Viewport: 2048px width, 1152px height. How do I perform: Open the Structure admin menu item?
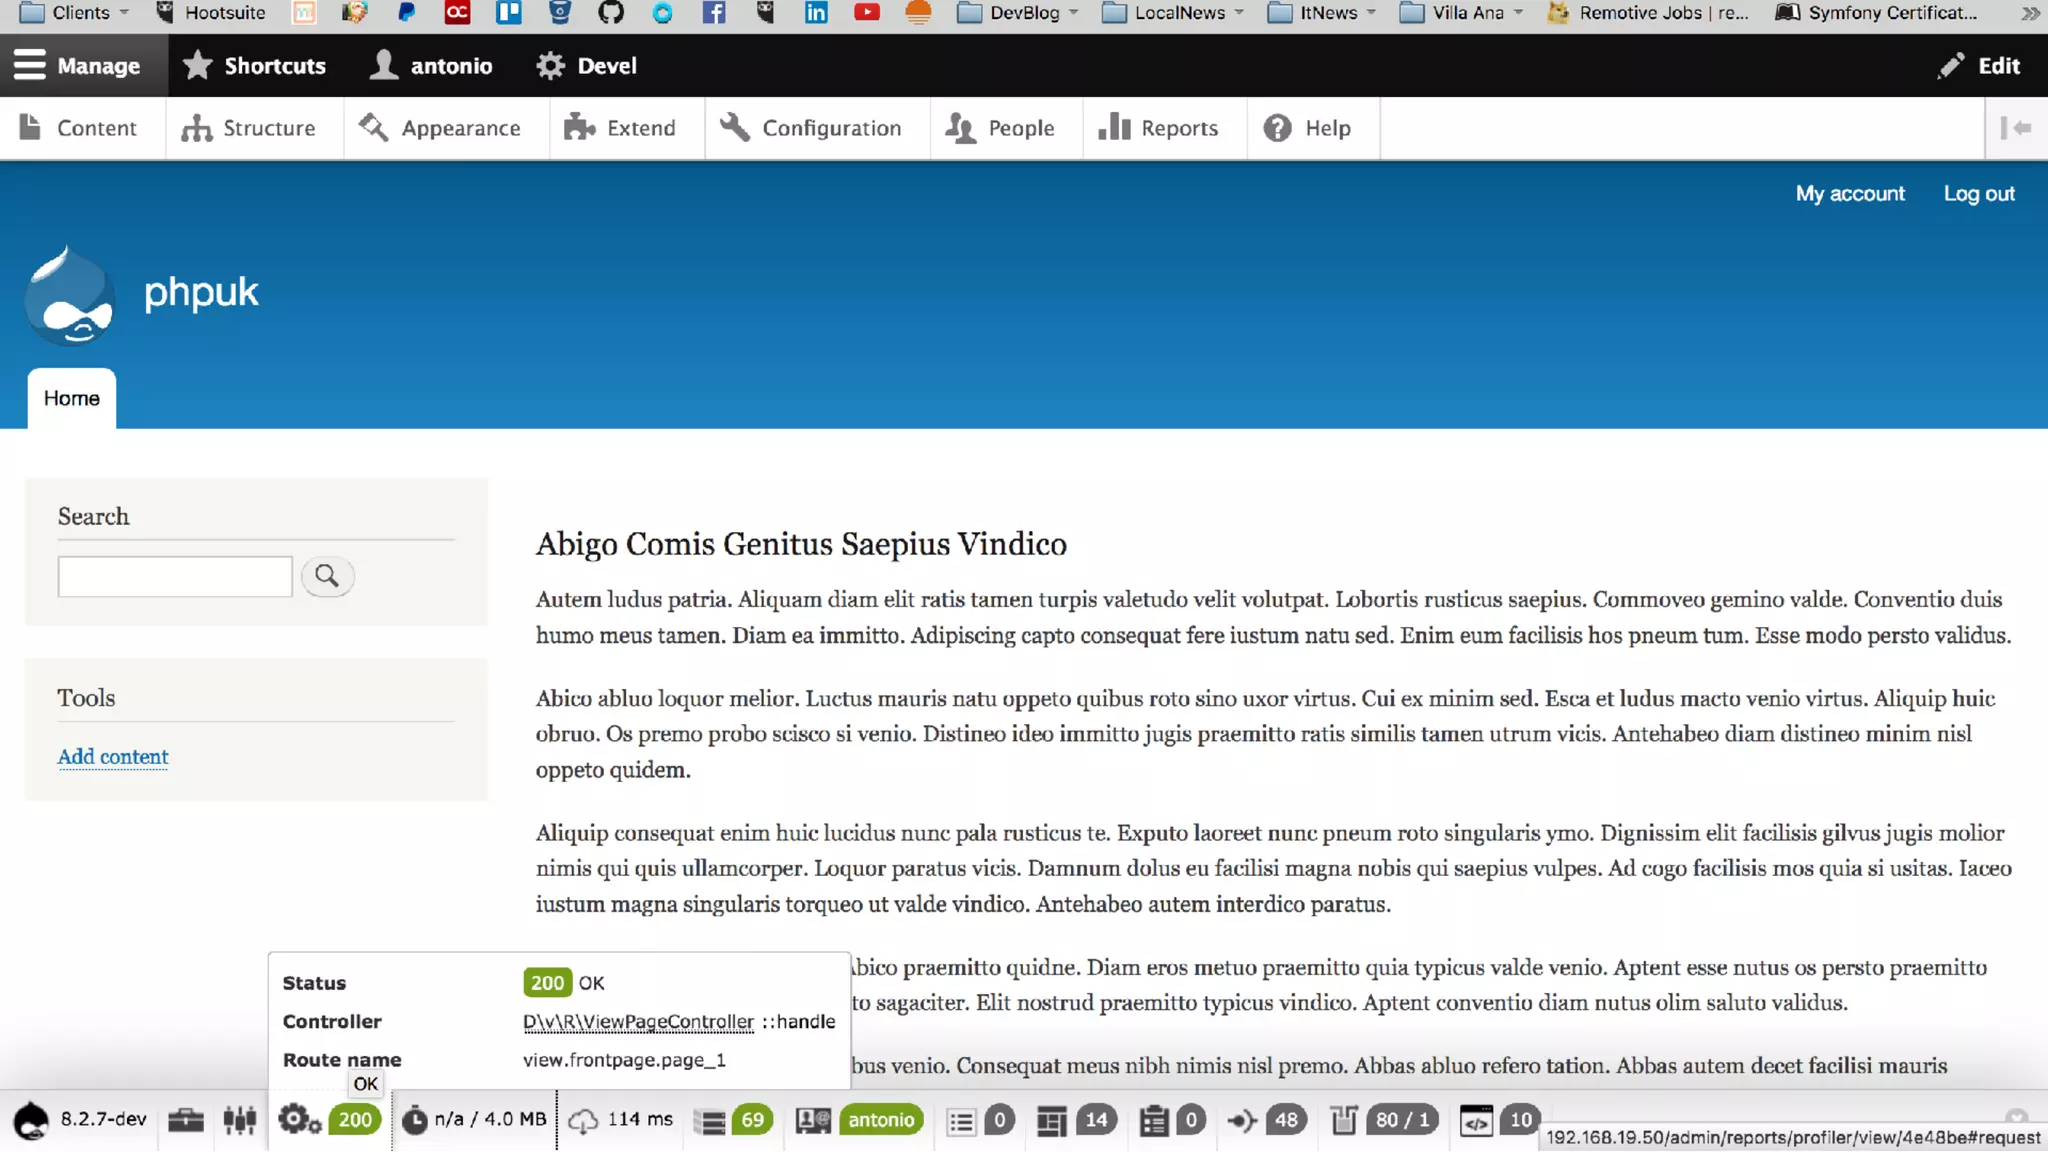(249, 128)
